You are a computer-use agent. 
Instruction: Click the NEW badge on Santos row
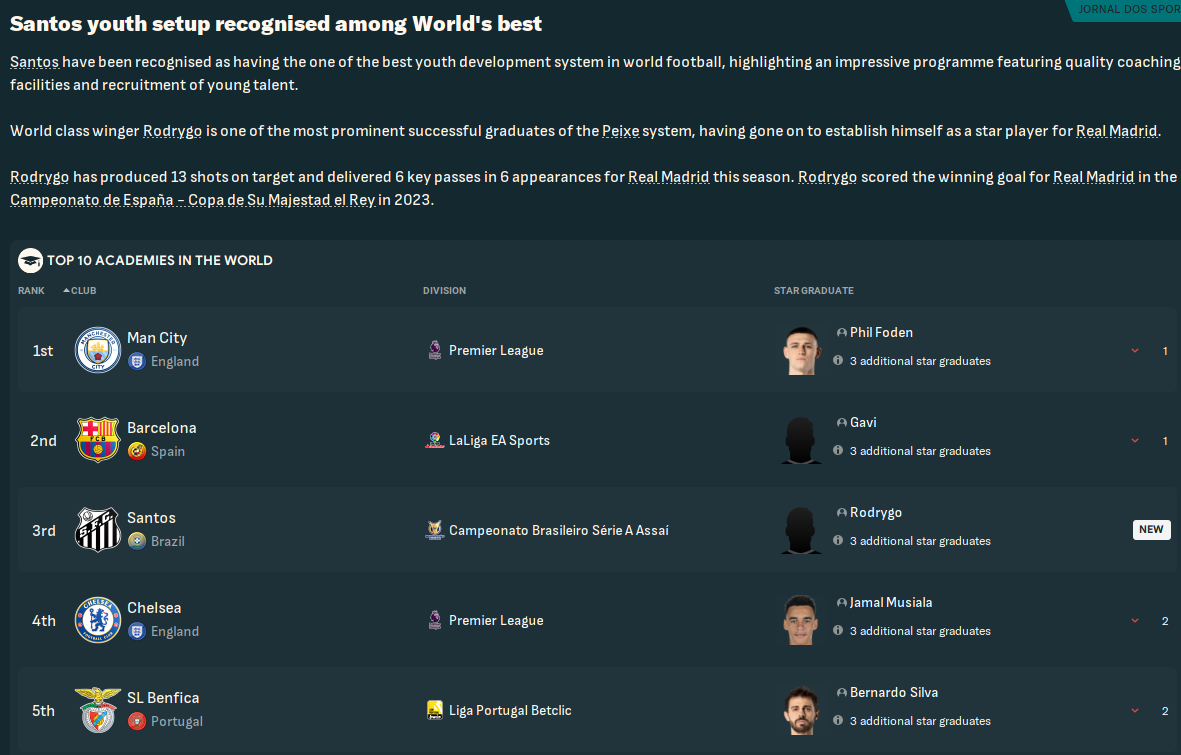tap(1151, 530)
